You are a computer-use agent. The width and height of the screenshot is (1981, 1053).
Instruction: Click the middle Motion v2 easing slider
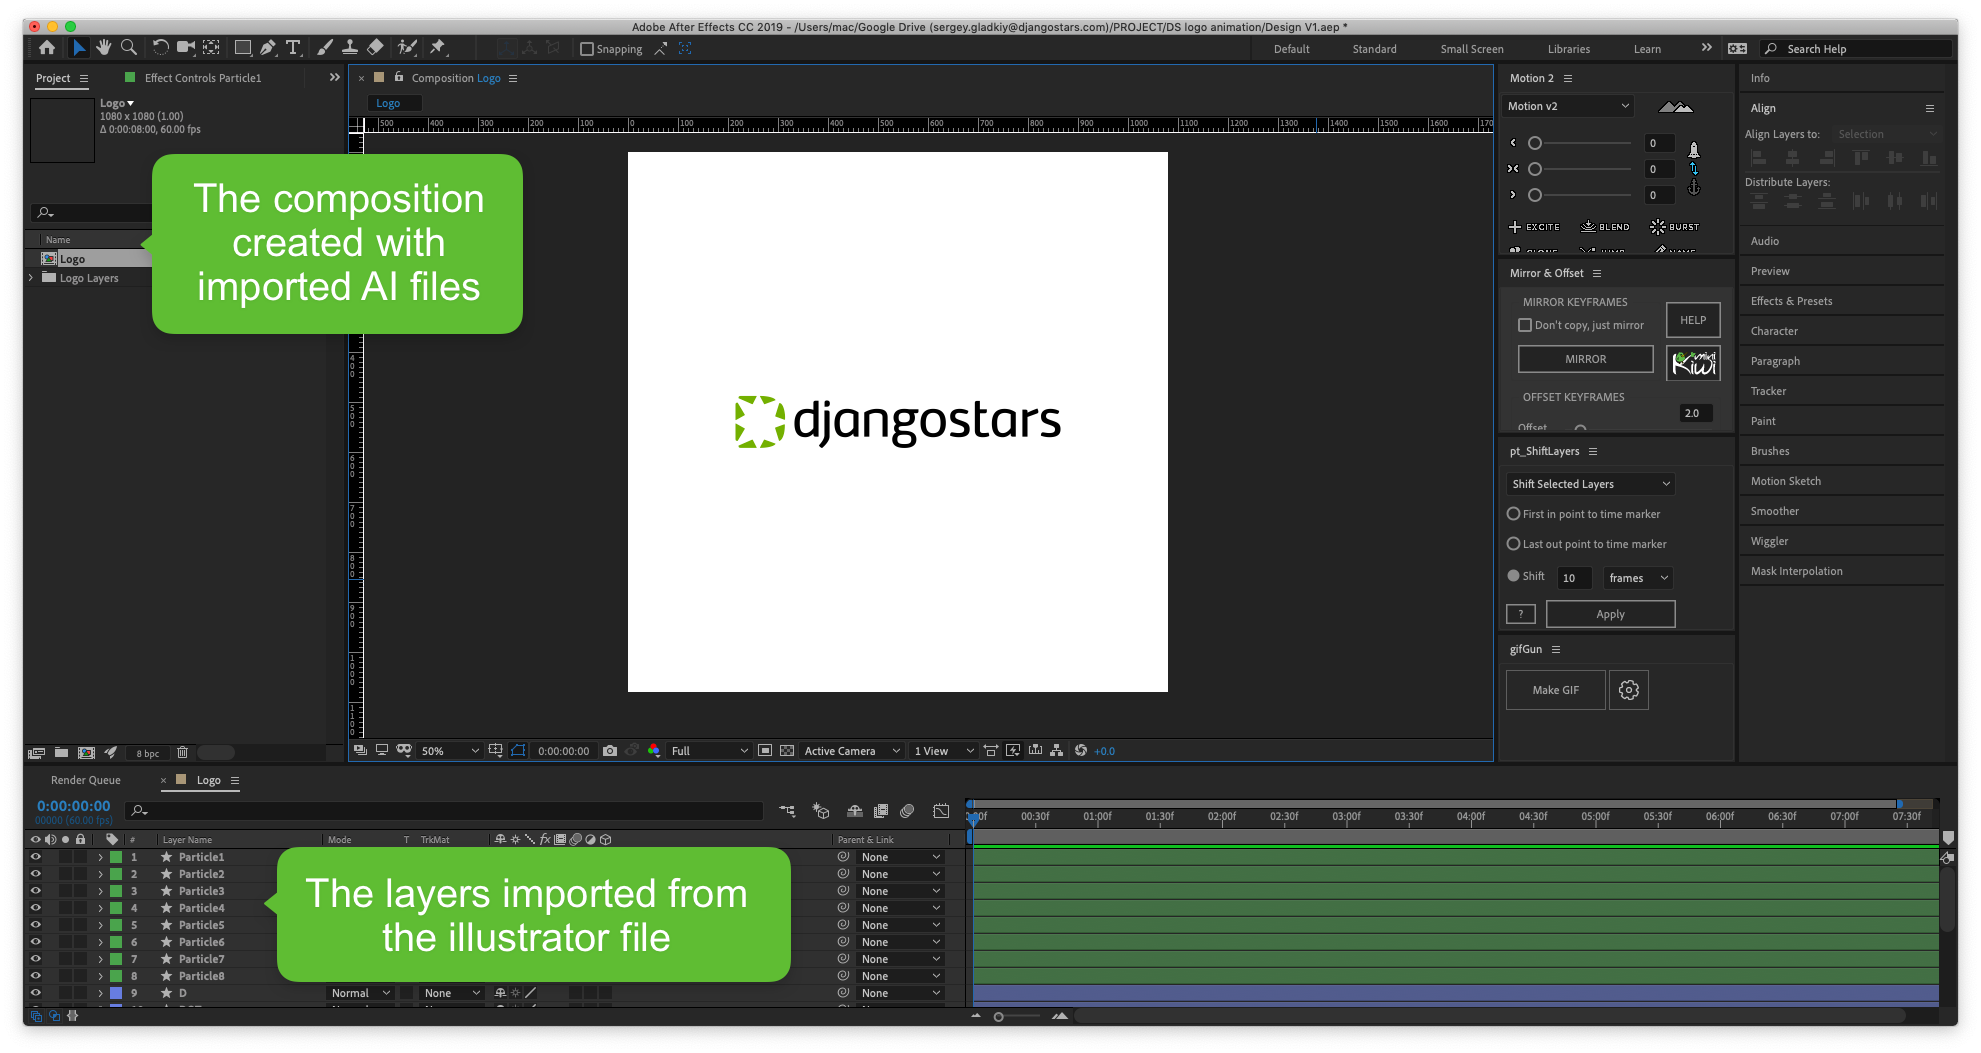coord(1582,169)
